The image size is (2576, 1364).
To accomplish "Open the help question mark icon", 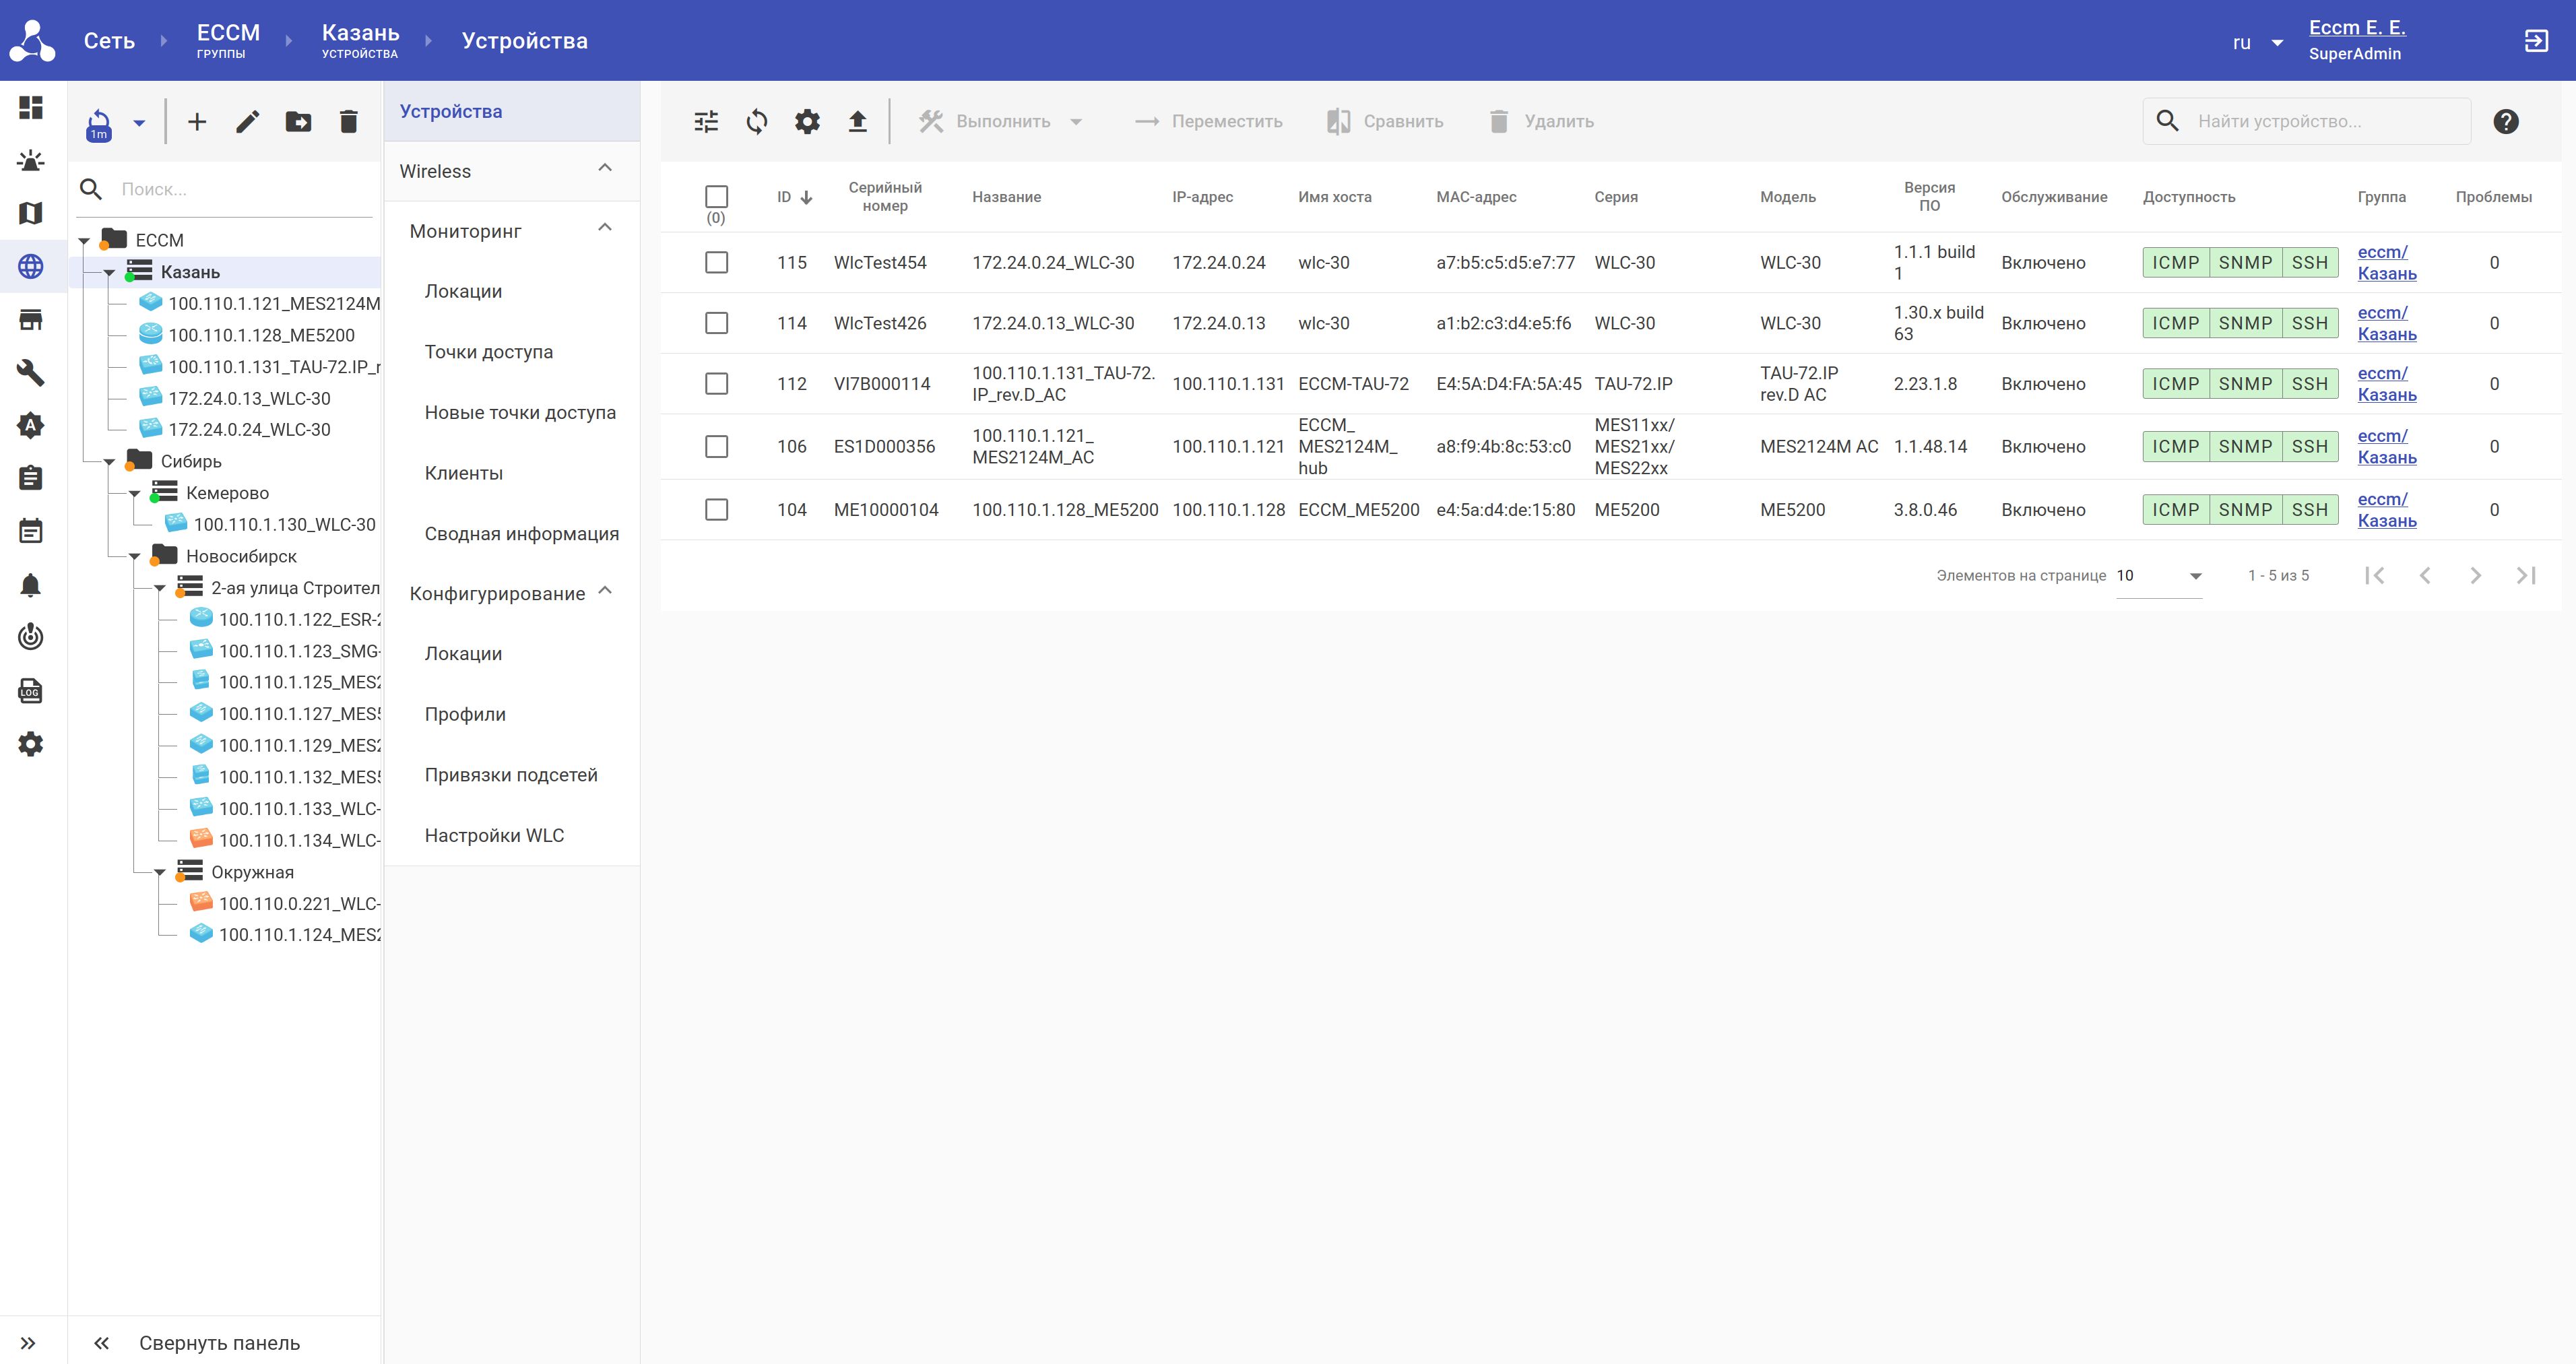I will [2505, 122].
